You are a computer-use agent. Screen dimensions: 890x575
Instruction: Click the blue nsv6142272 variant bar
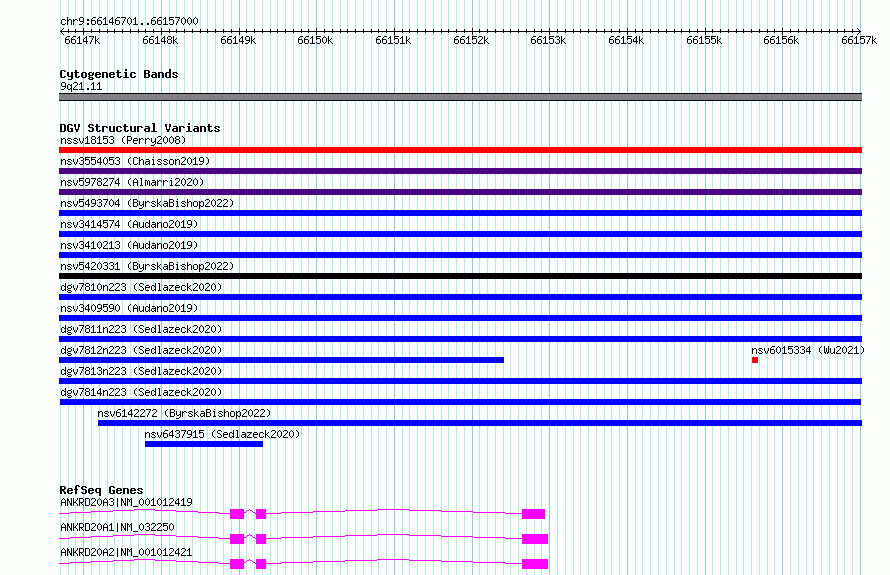(480, 423)
